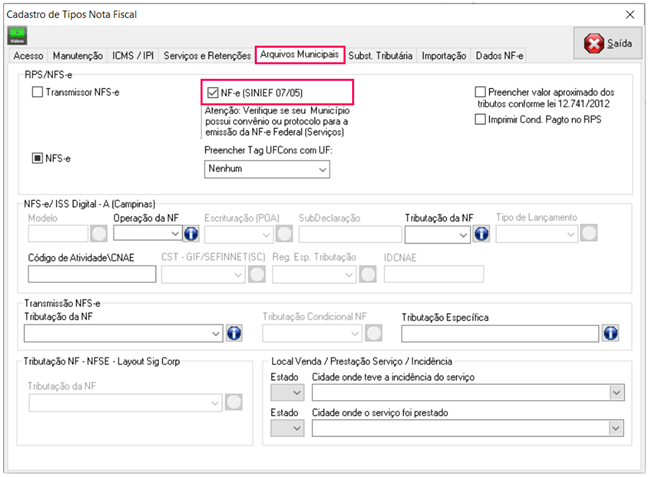Image resolution: width=650 pixels, height=477 pixels.
Task: Toggle Preencher valor aproximado dos tributos checkbox
Action: click(x=481, y=92)
